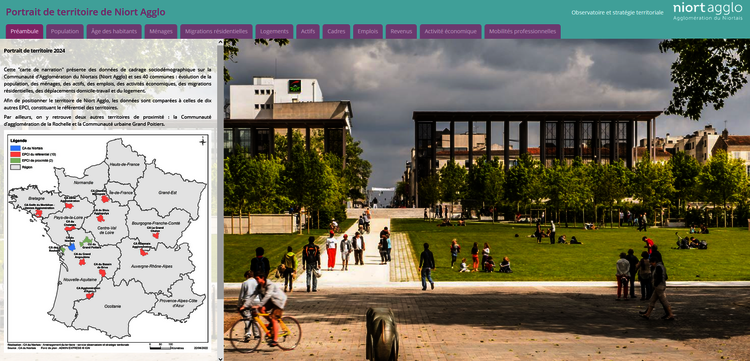Switch to the Revenus tab
This screenshot has height=361, width=750.
point(401,32)
